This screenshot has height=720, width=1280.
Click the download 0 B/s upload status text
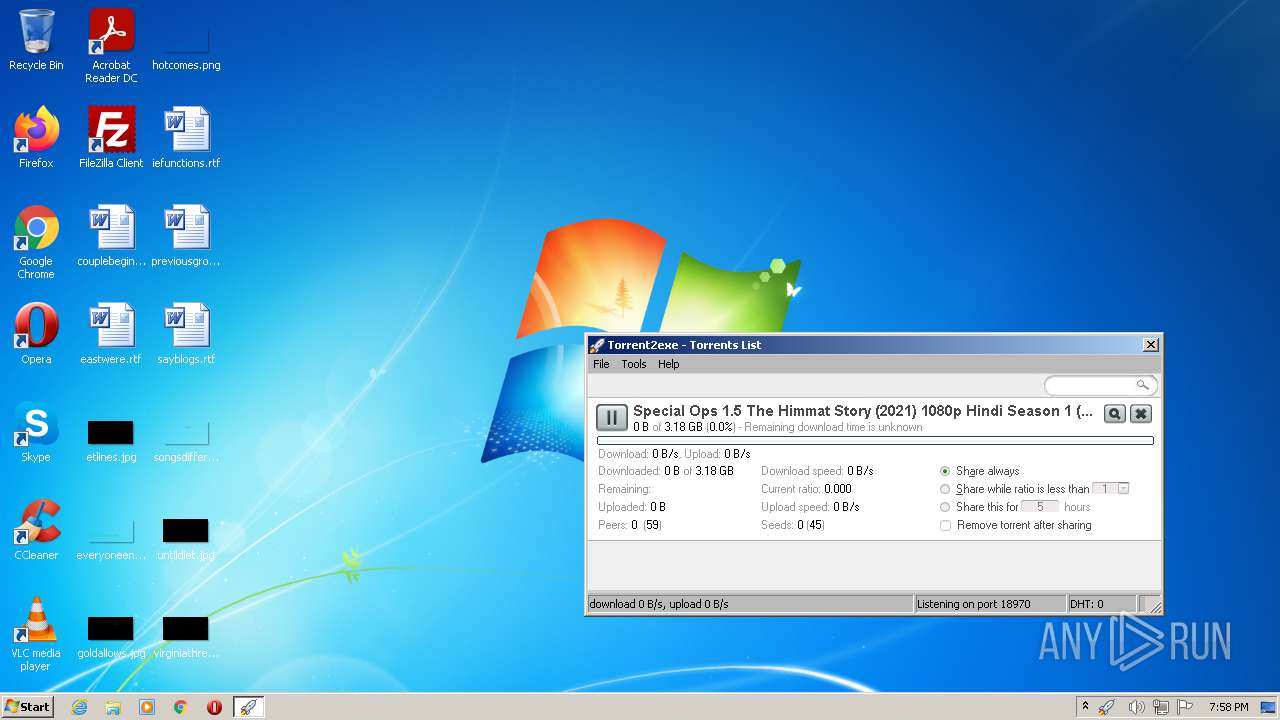(x=659, y=604)
